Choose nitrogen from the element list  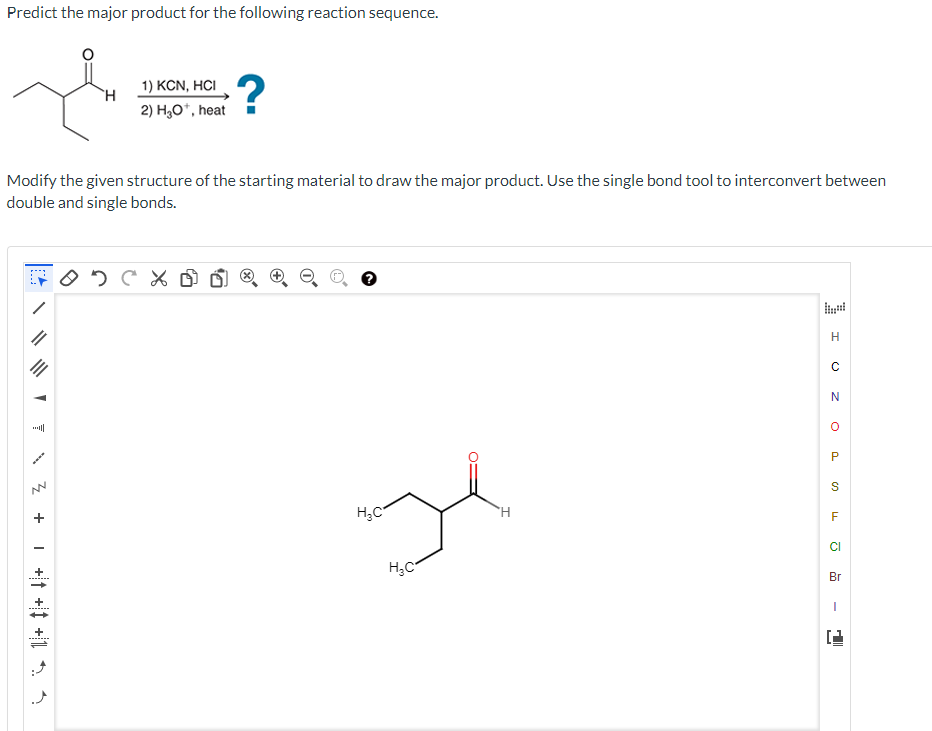pyautogui.click(x=835, y=396)
